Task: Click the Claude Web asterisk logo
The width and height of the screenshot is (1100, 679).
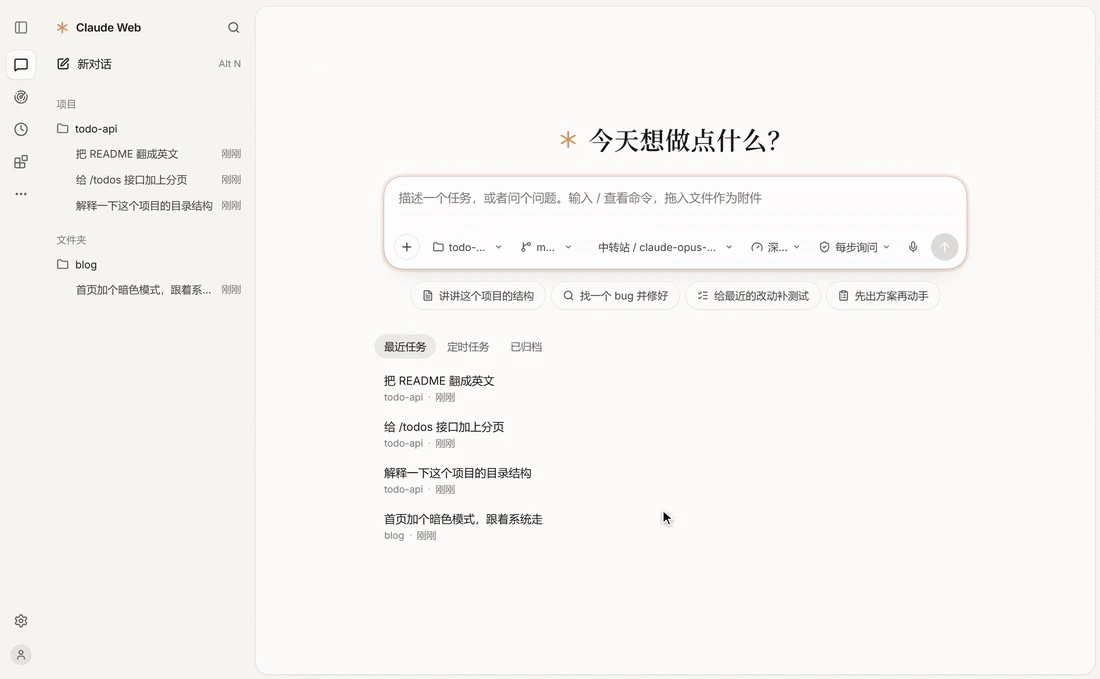Action: tap(62, 27)
